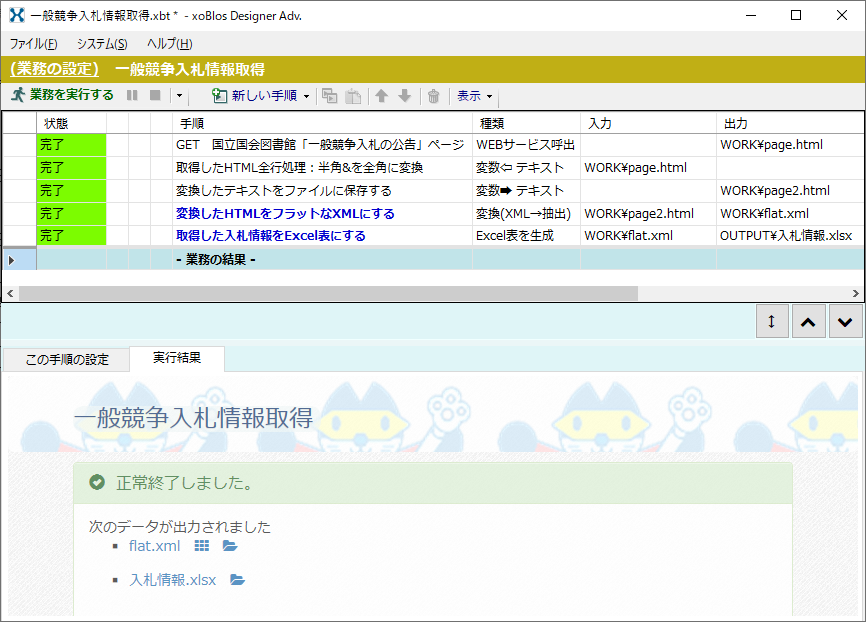Stop the process execution
The width and height of the screenshot is (866, 622).
153,96
